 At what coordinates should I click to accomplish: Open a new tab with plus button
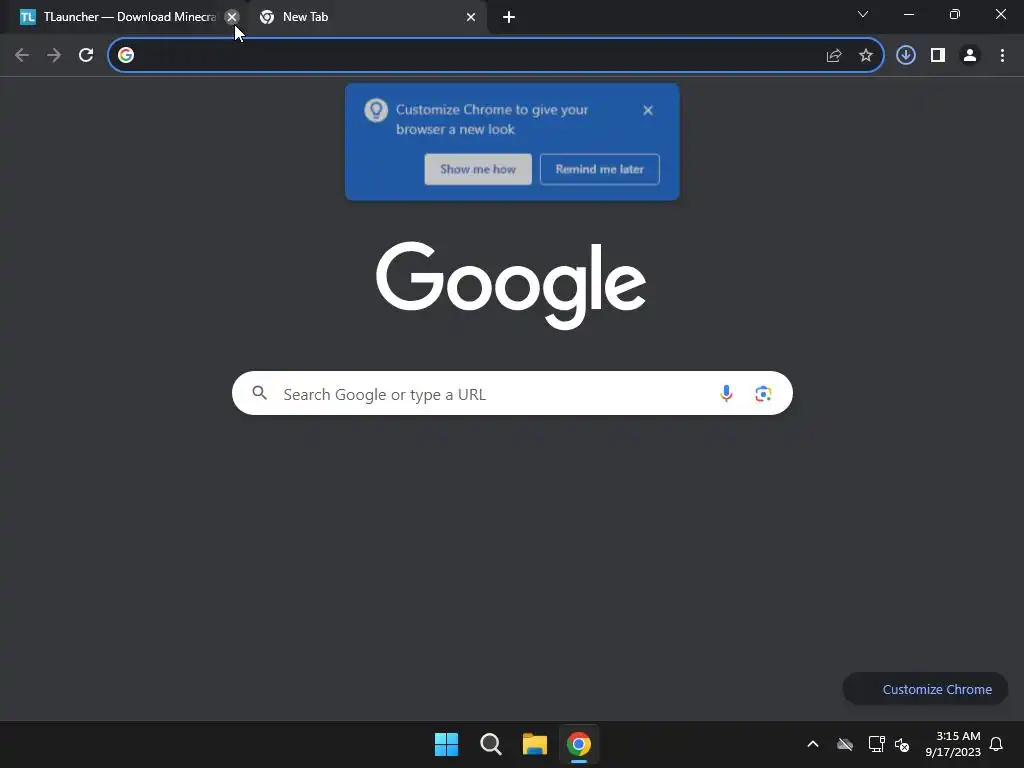pyautogui.click(x=509, y=17)
